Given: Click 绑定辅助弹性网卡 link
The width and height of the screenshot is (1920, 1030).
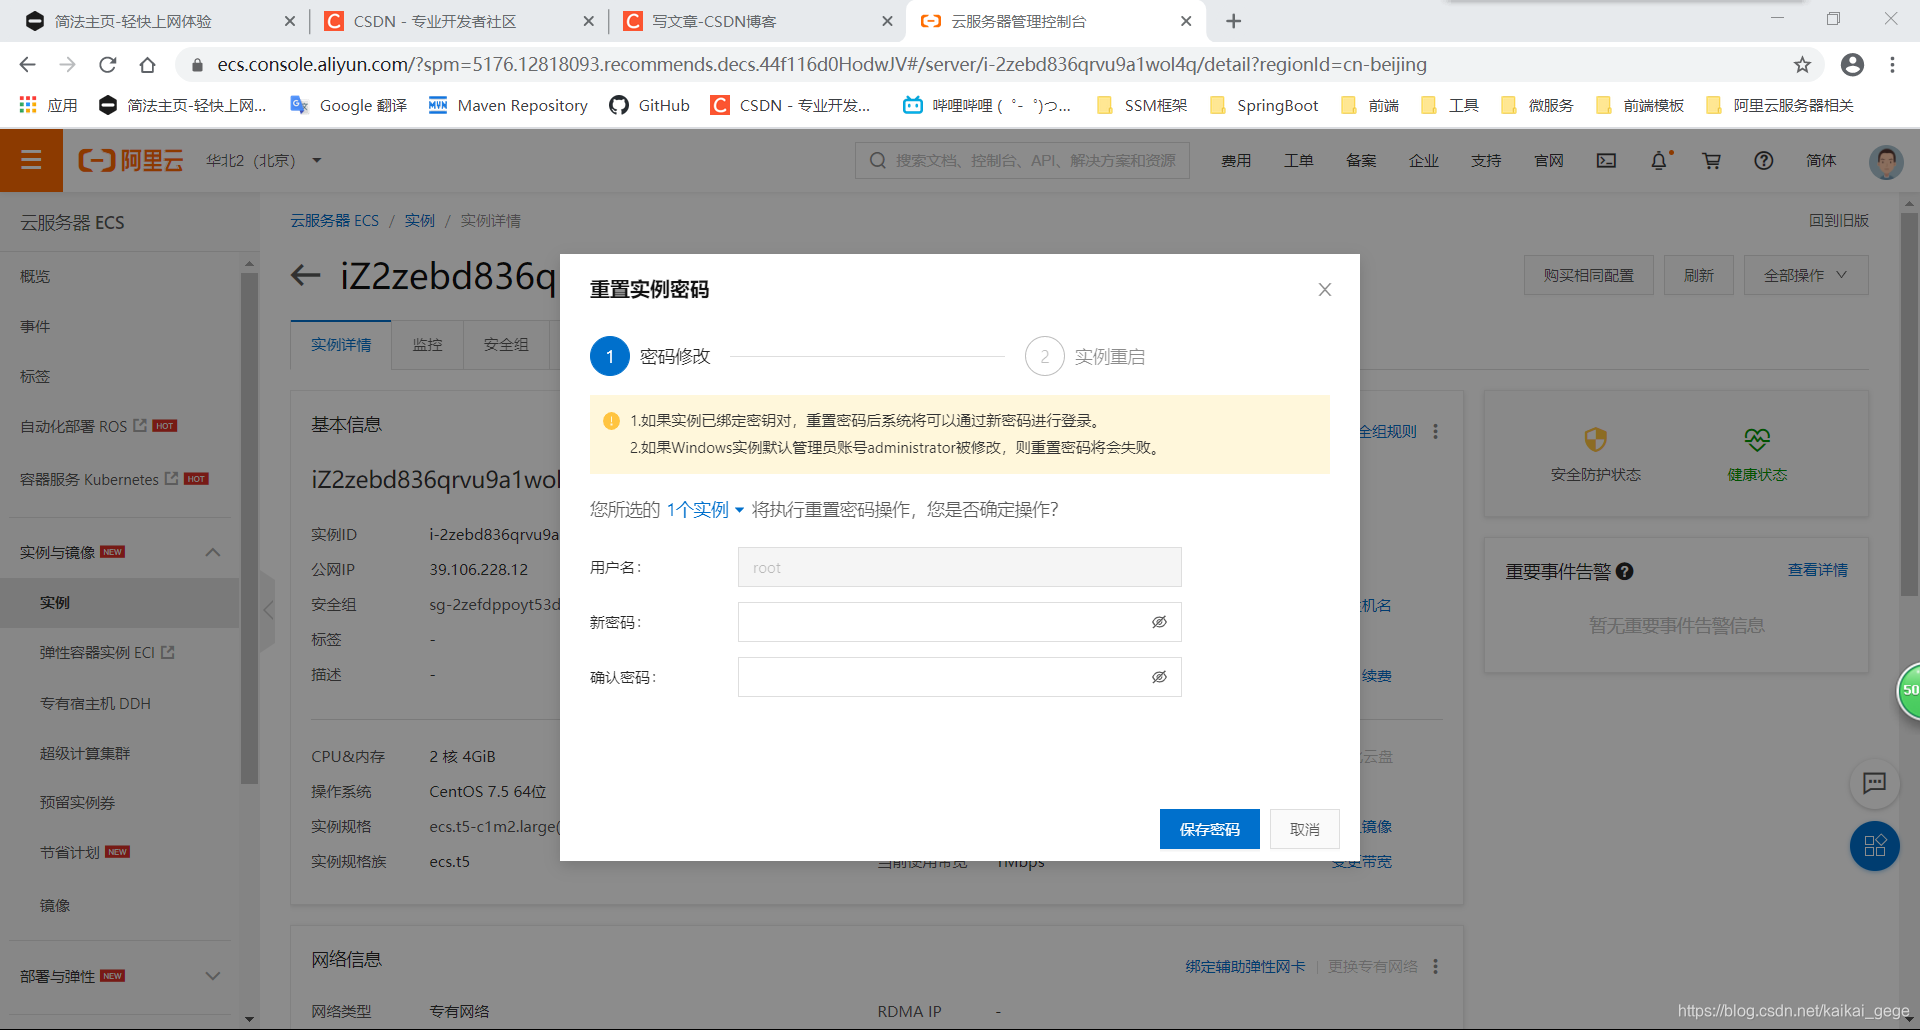Looking at the screenshot, I should 1245,966.
